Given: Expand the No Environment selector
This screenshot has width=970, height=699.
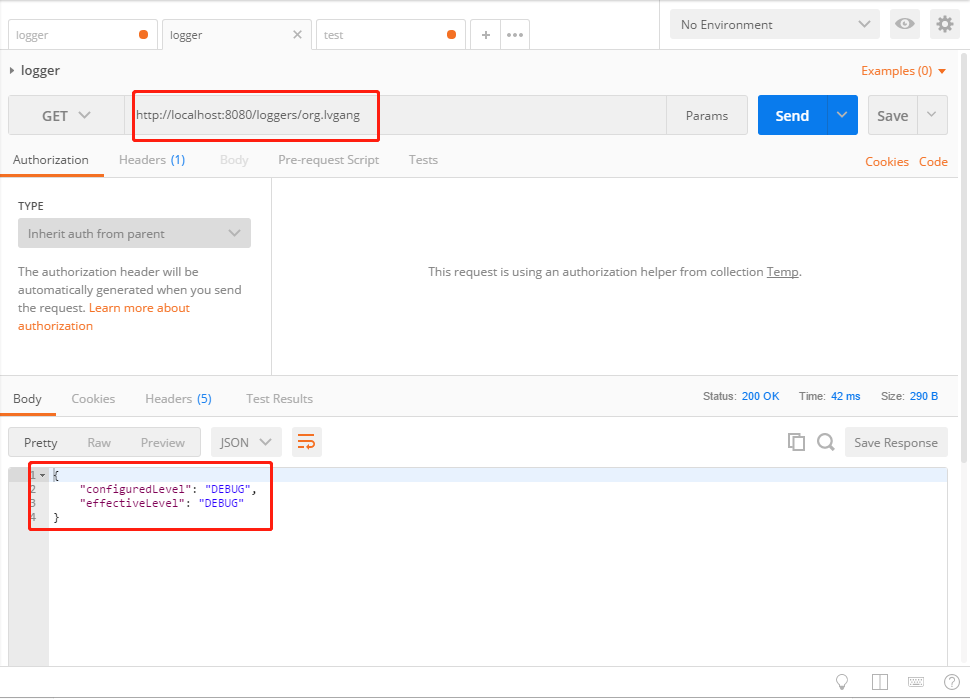Looking at the screenshot, I should point(774,24).
